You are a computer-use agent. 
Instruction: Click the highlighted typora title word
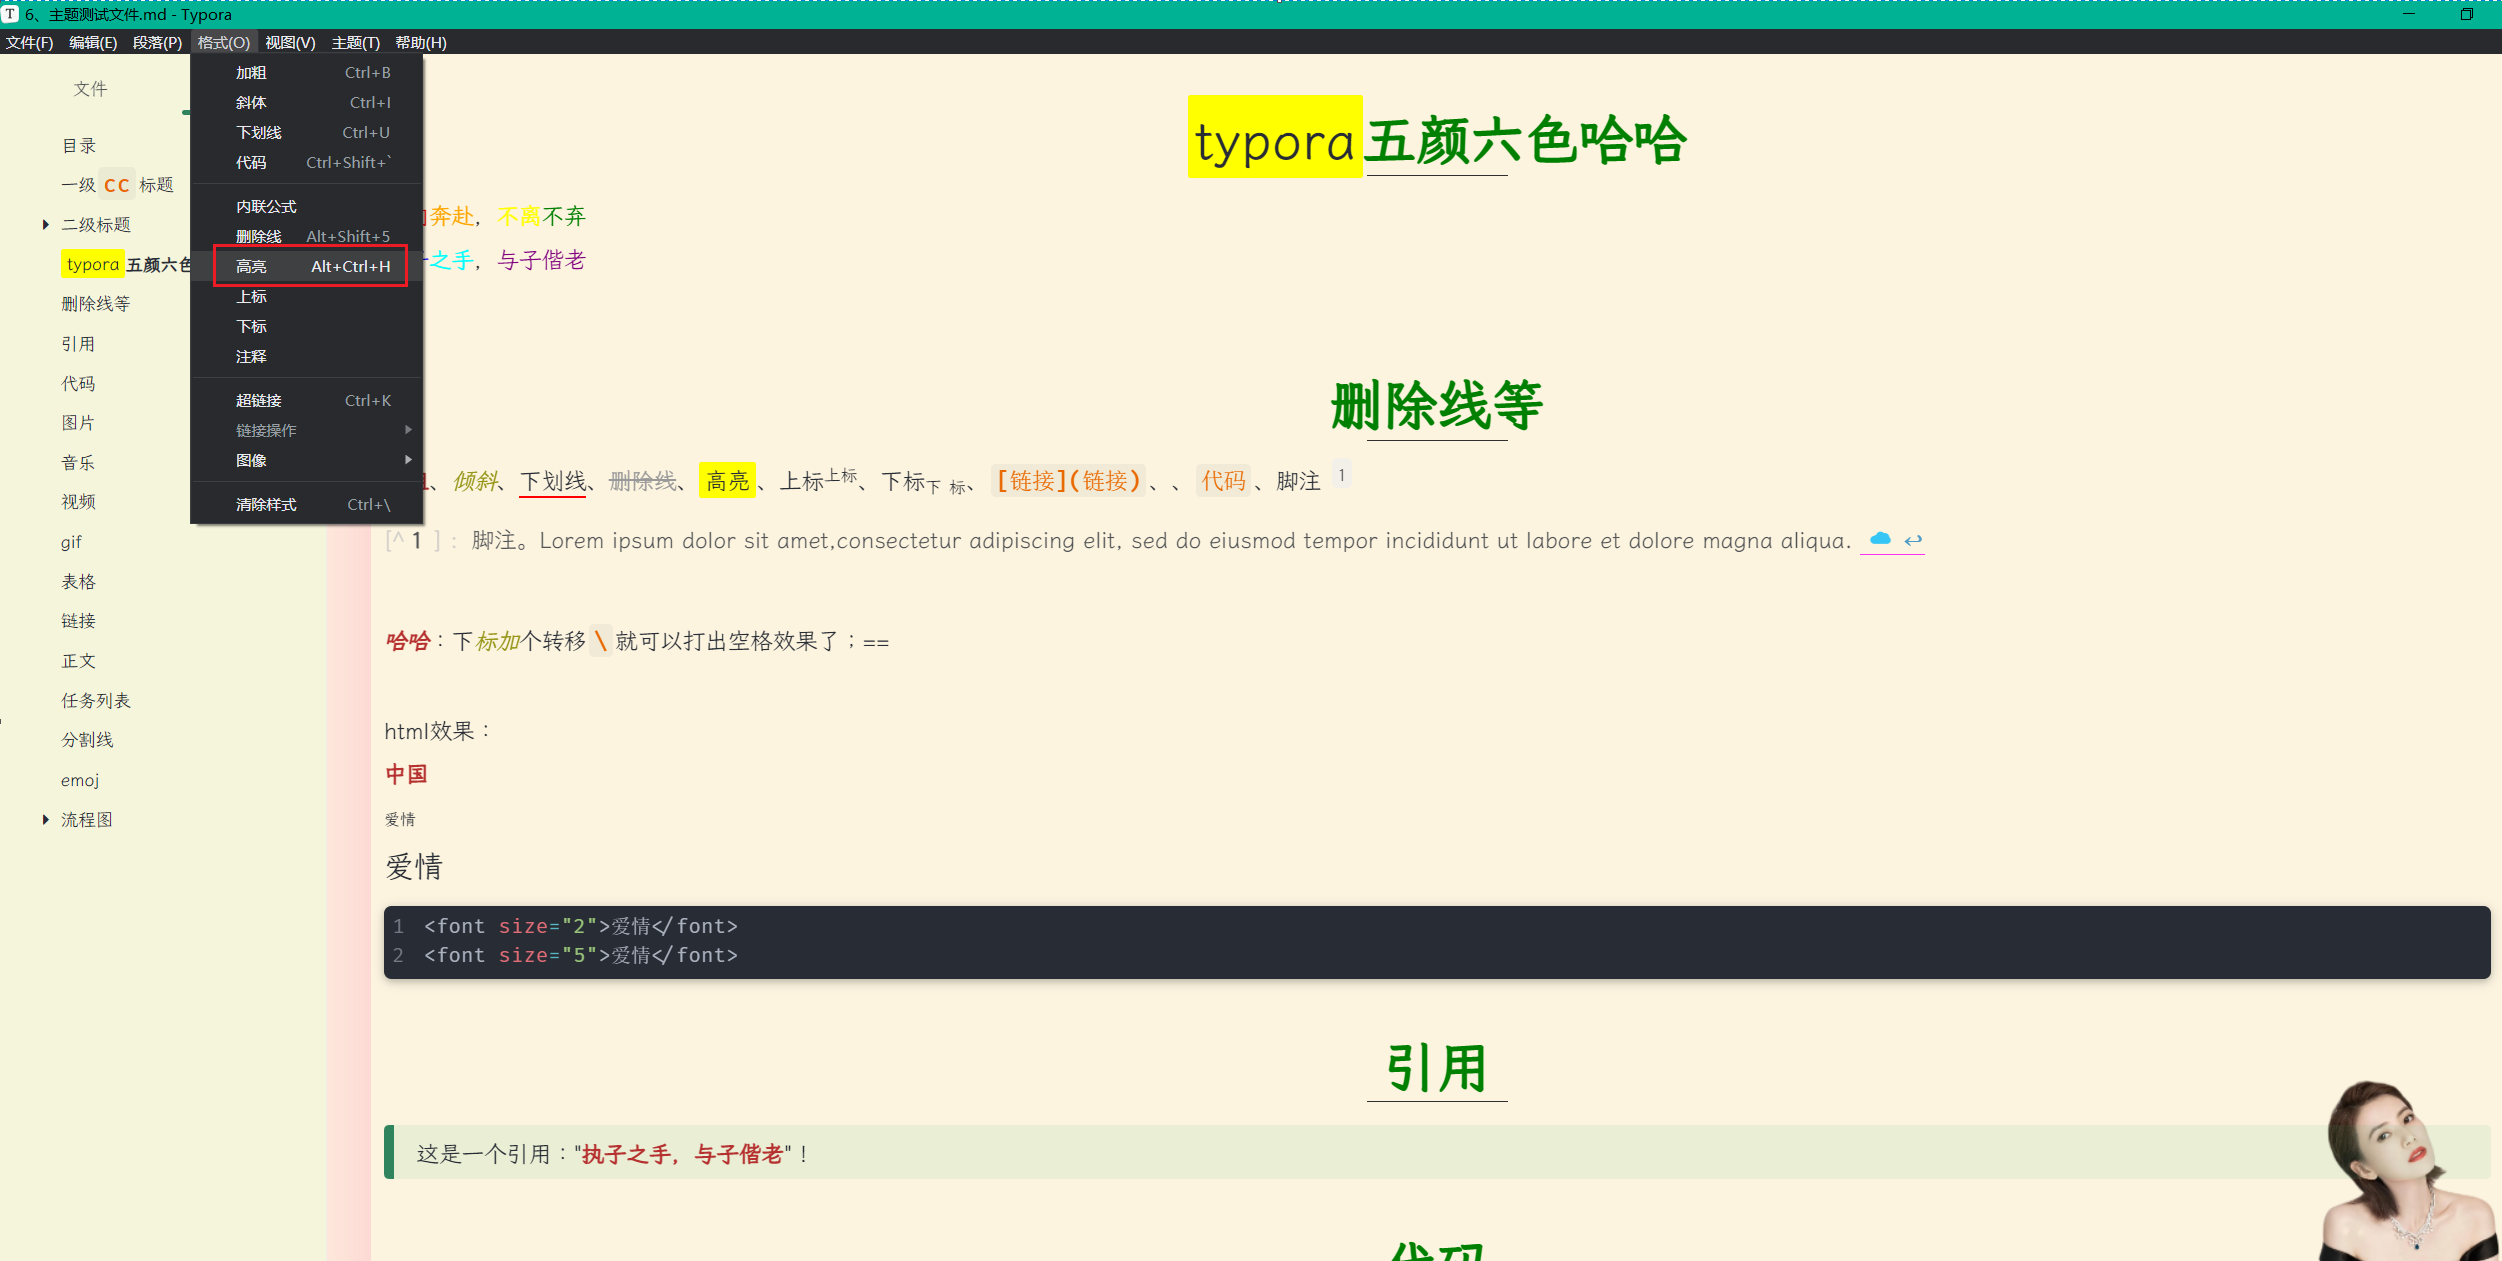click(x=1275, y=138)
